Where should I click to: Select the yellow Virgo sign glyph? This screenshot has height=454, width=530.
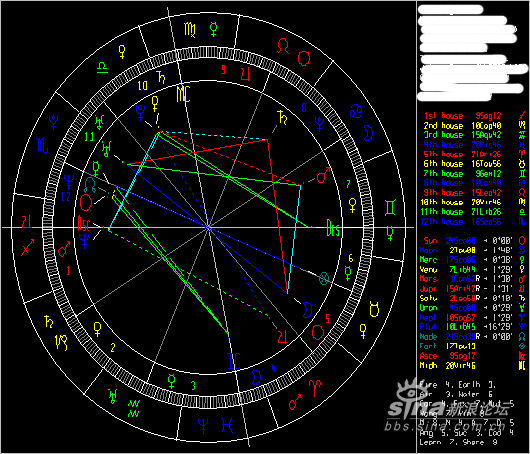click(190, 30)
